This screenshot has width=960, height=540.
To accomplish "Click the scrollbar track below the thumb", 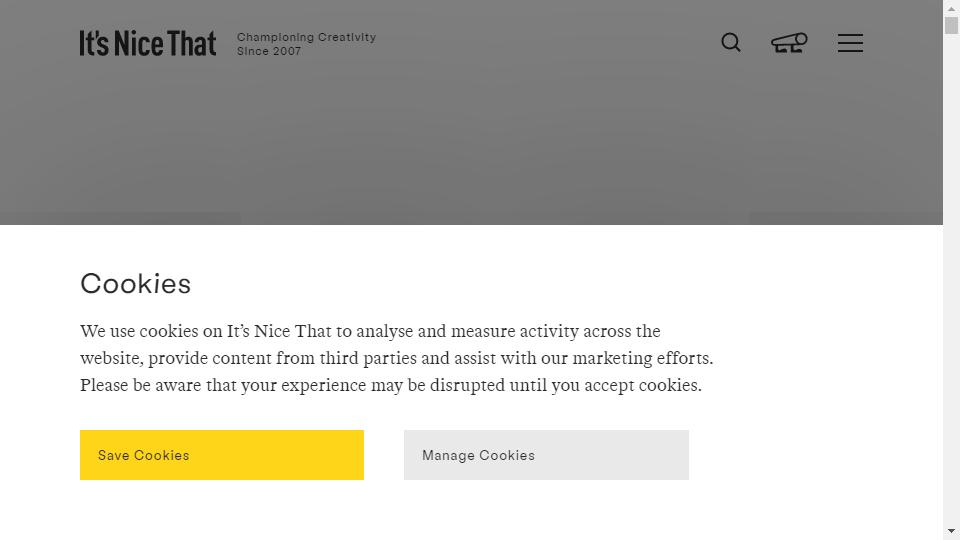I will point(951,276).
